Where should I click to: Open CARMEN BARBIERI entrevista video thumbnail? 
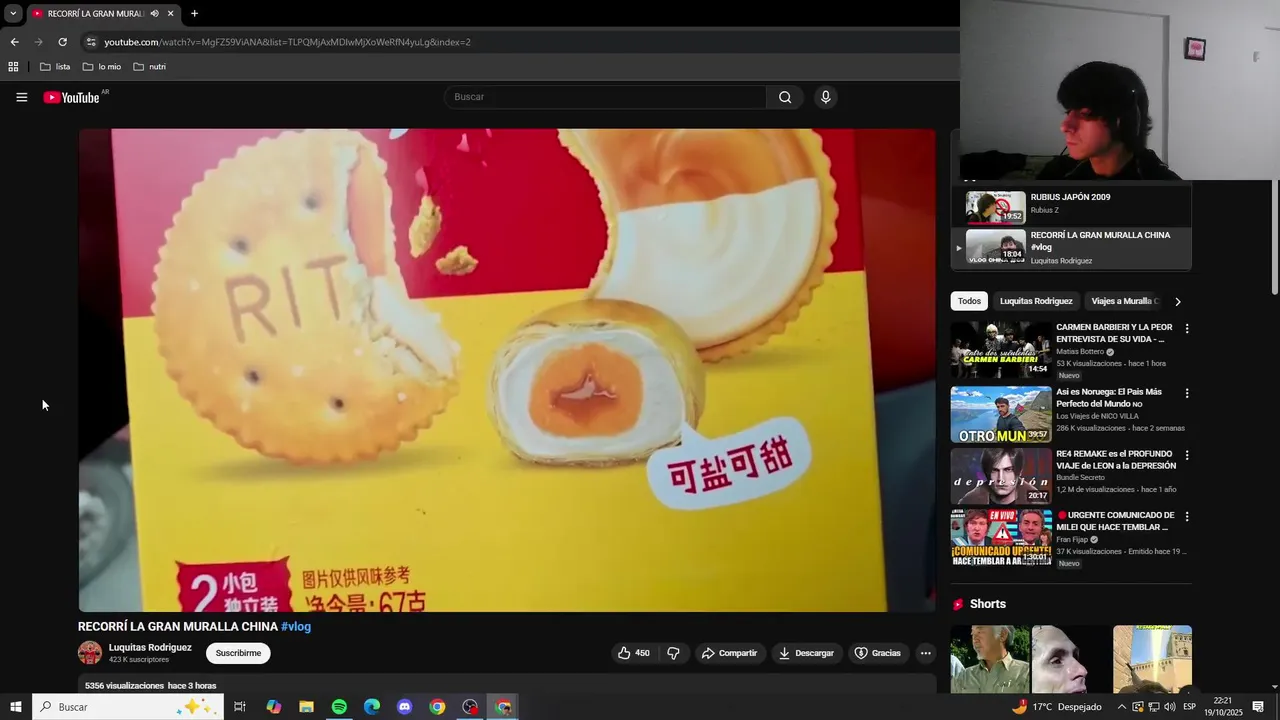1001,350
